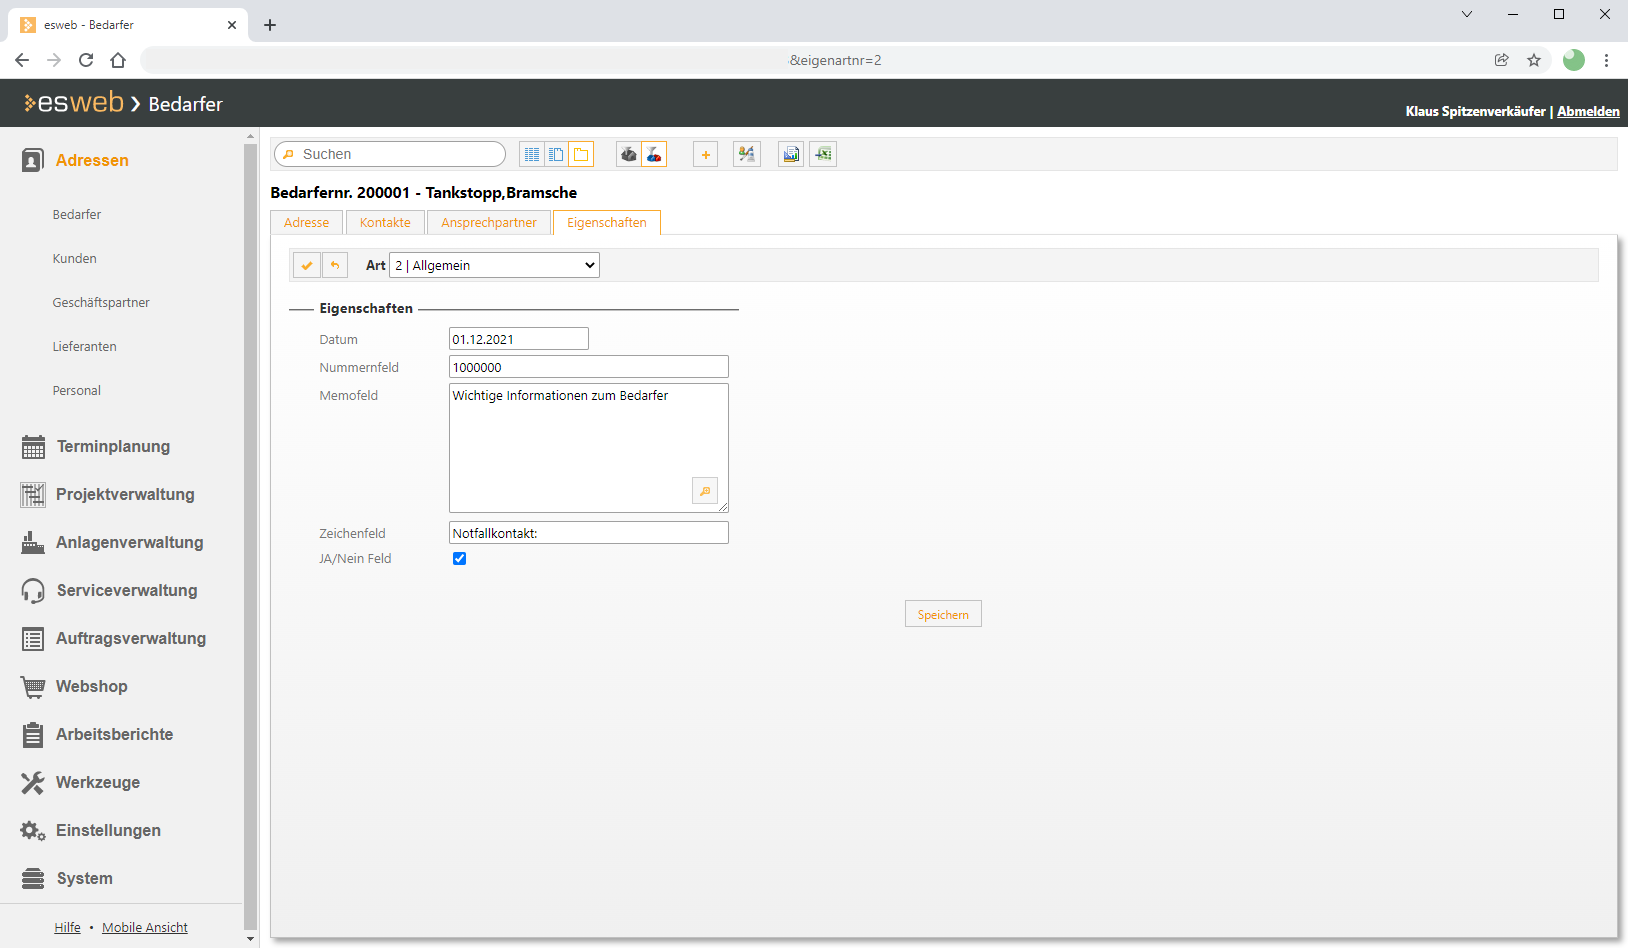The width and height of the screenshot is (1628, 948).
Task: Add a new Bedarfer with plus icon
Action: point(706,154)
